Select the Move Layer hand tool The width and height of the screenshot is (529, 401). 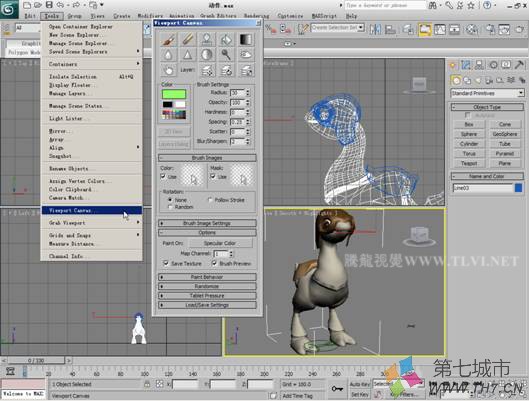[168, 70]
